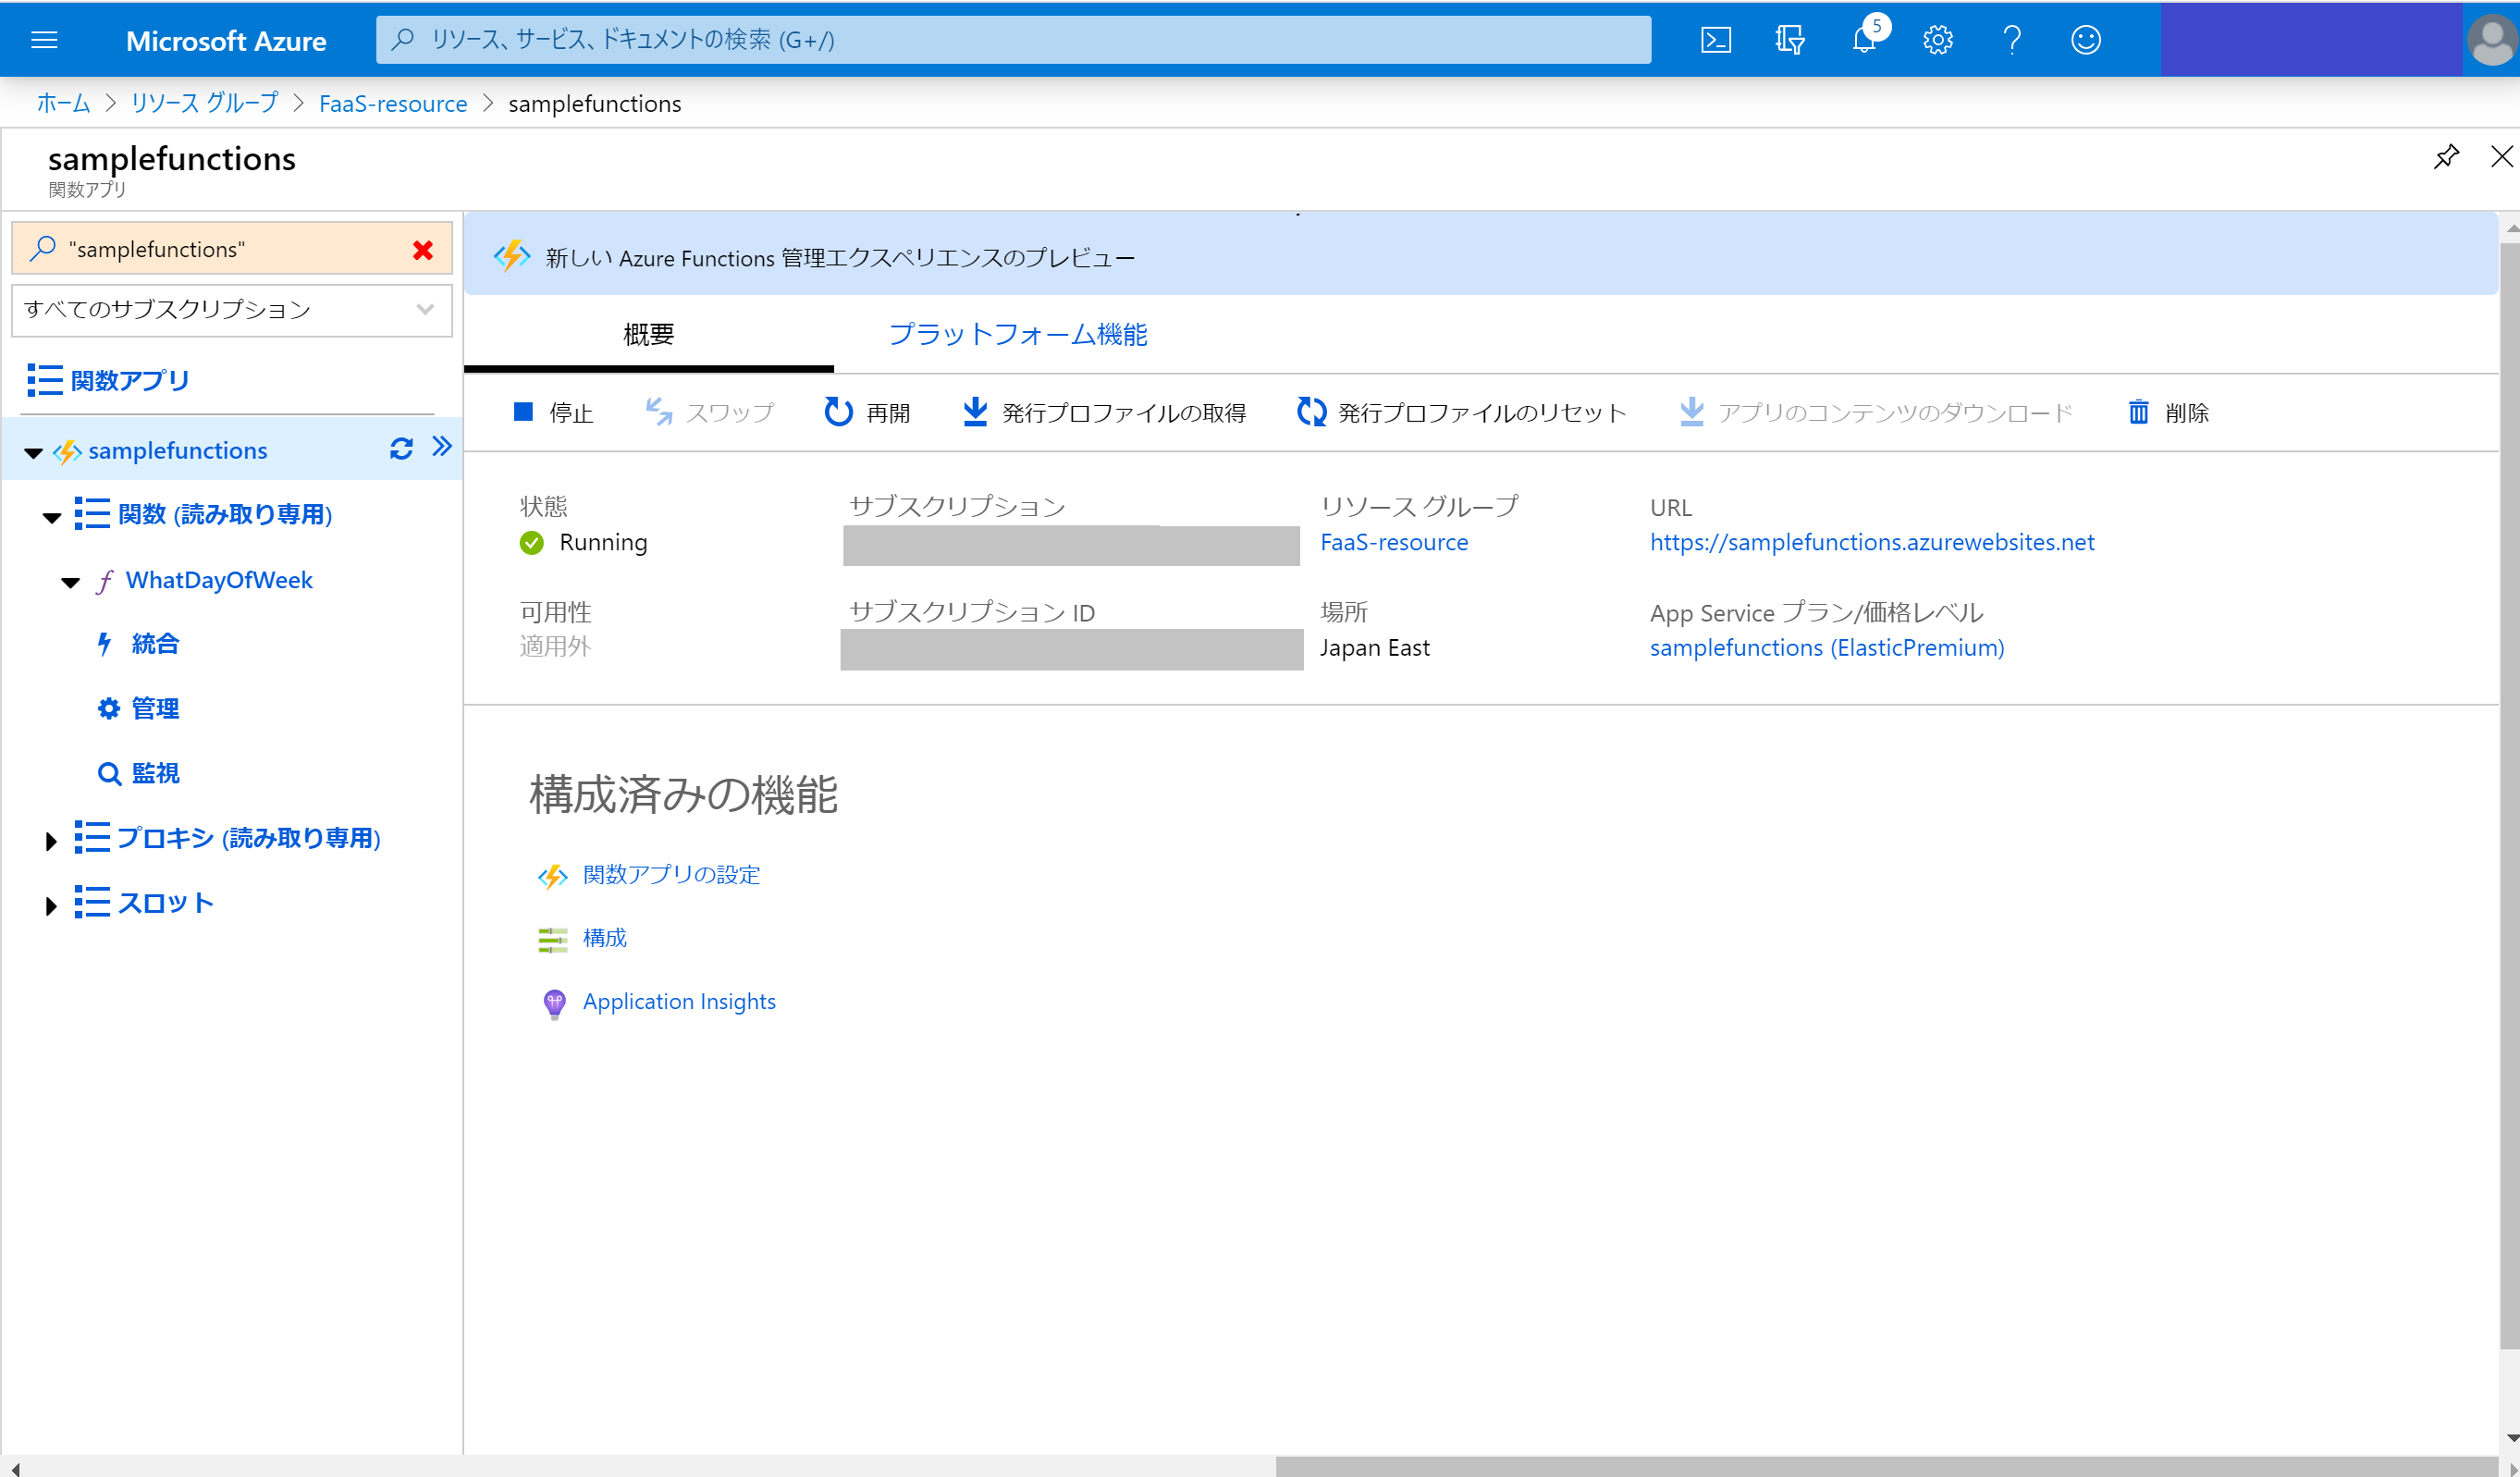2520x1477 pixels.
Task: Pin samplefunctions blade to dashboard
Action: click(x=2446, y=157)
